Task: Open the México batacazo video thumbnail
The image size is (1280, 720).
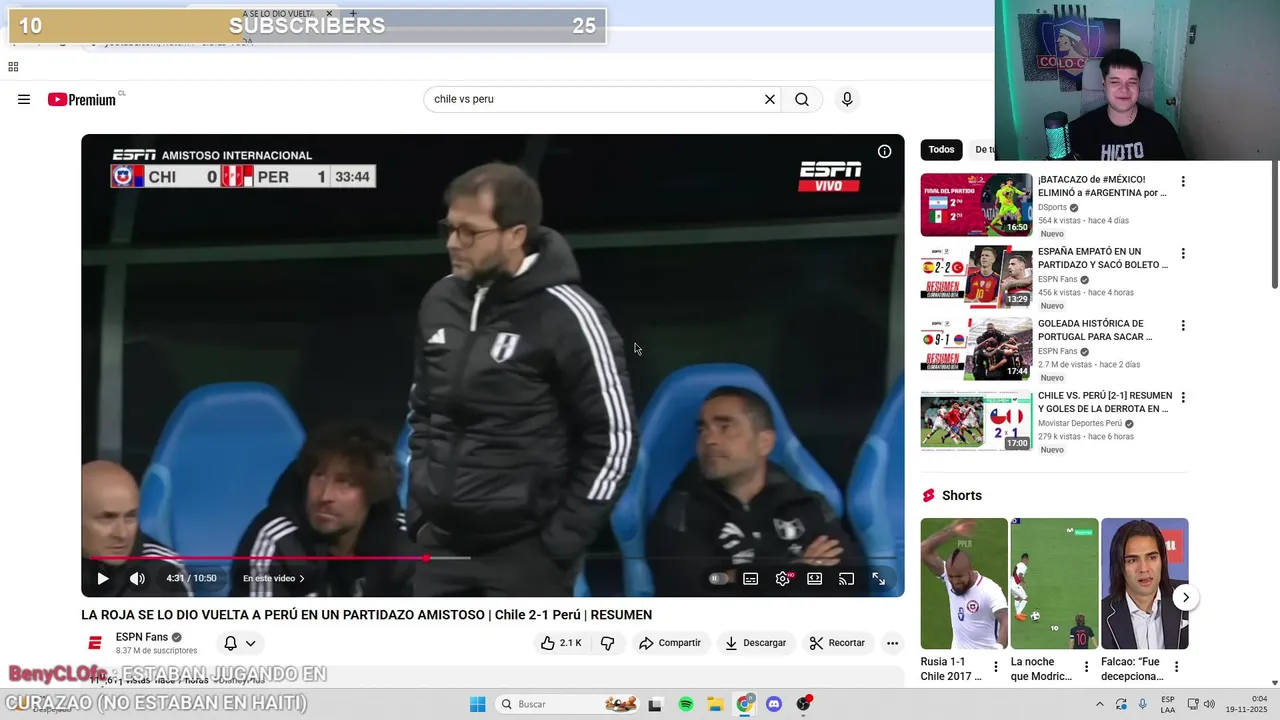Action: tap(976, 205)
